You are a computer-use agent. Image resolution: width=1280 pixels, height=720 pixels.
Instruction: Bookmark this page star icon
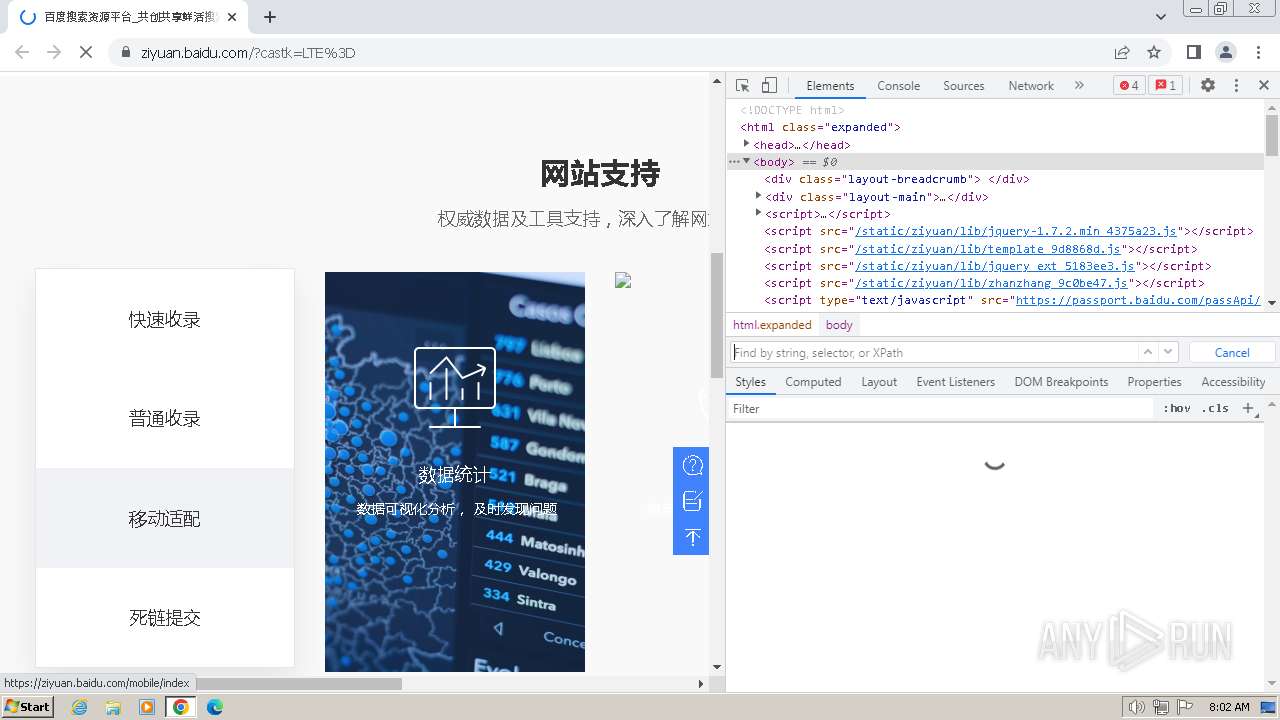[1154, 52]
